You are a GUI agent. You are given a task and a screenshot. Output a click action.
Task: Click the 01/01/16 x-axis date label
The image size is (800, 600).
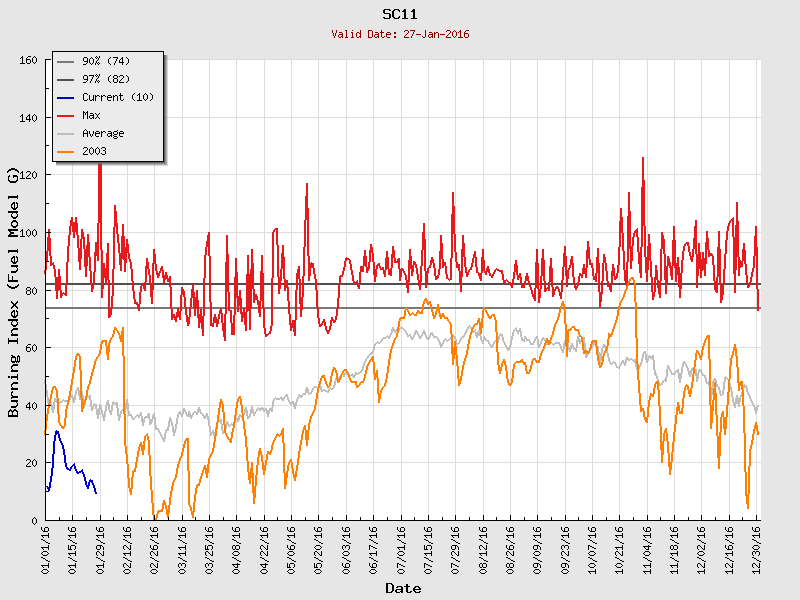click(x=46, y=548)
